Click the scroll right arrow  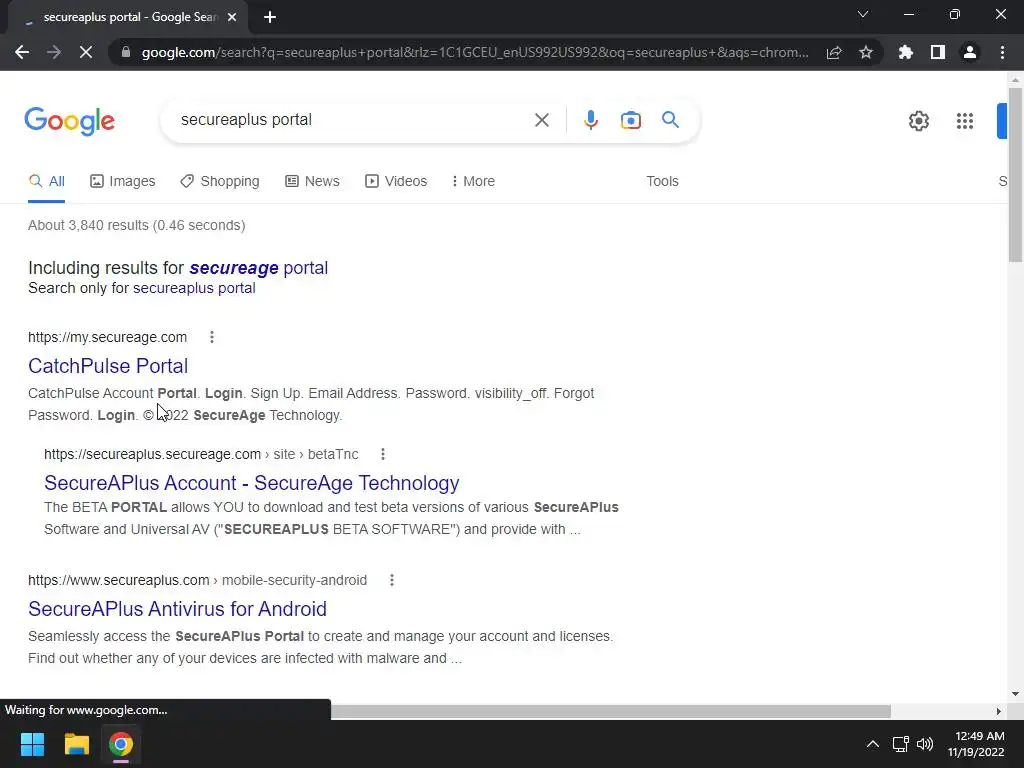coord(999,711)
